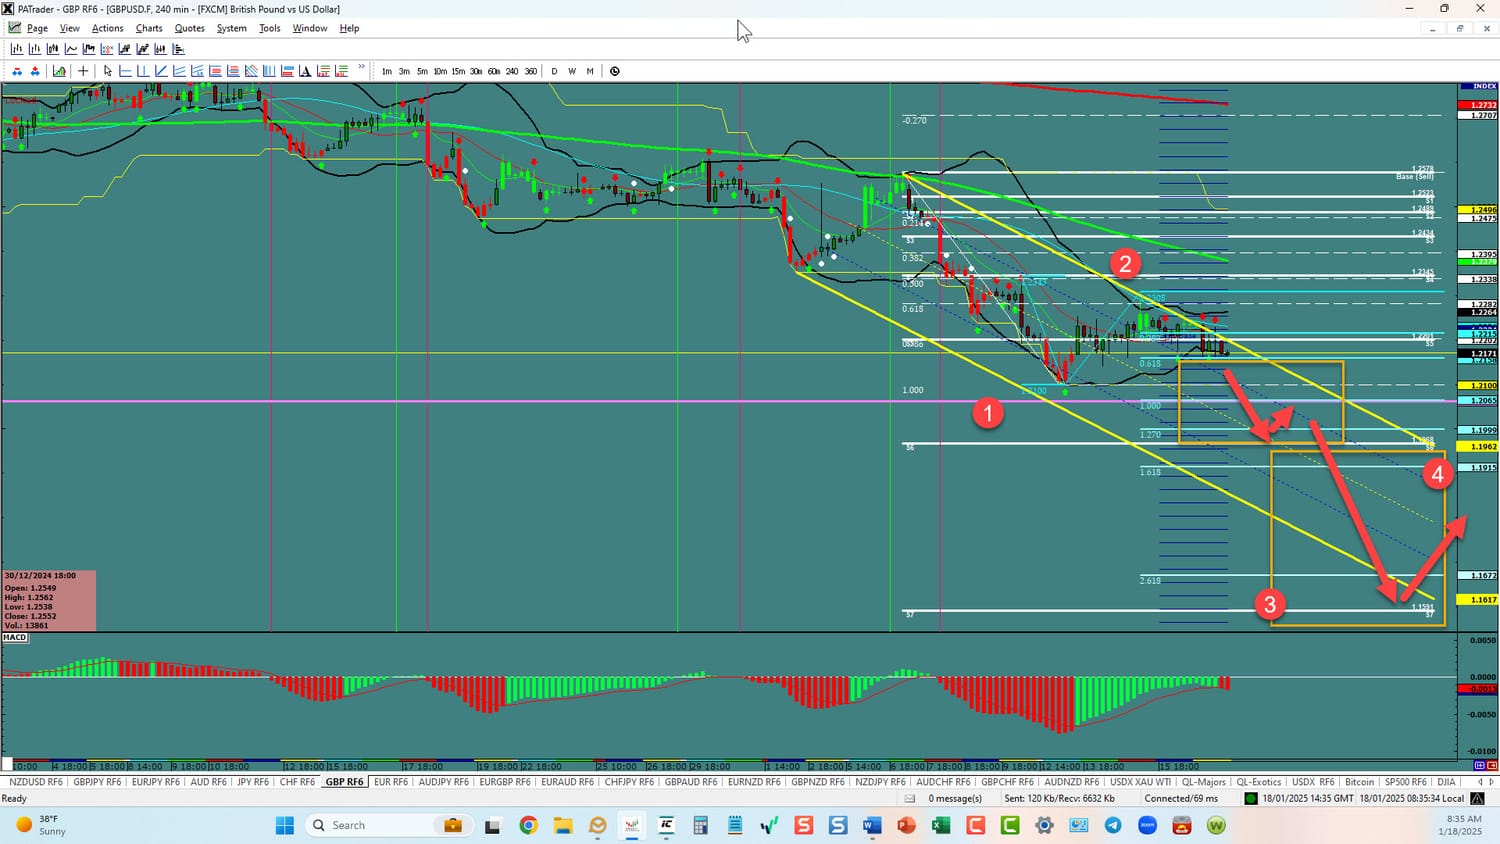This screenshot has height=844, width=1500.
Task: Pick the text annotation tool
Action: 305,71
